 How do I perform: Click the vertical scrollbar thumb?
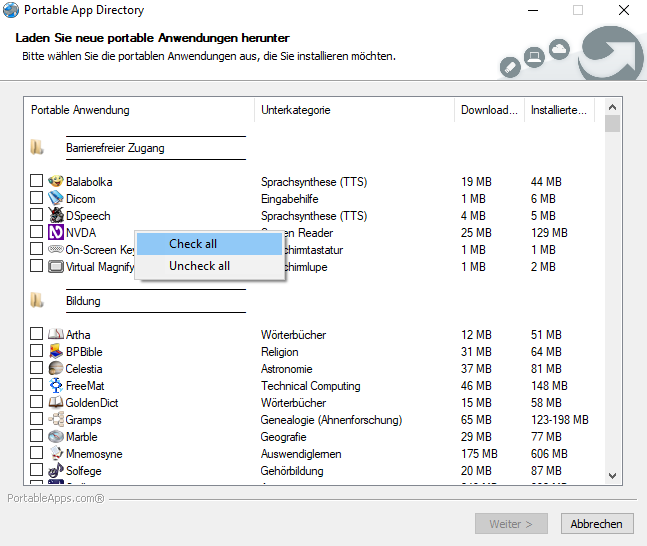[x=612, y=124]
